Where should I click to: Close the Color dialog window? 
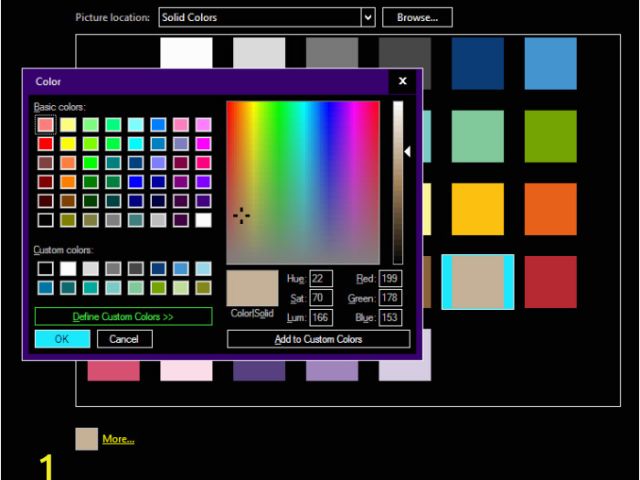pyautogui.click(x=403, y=81)
